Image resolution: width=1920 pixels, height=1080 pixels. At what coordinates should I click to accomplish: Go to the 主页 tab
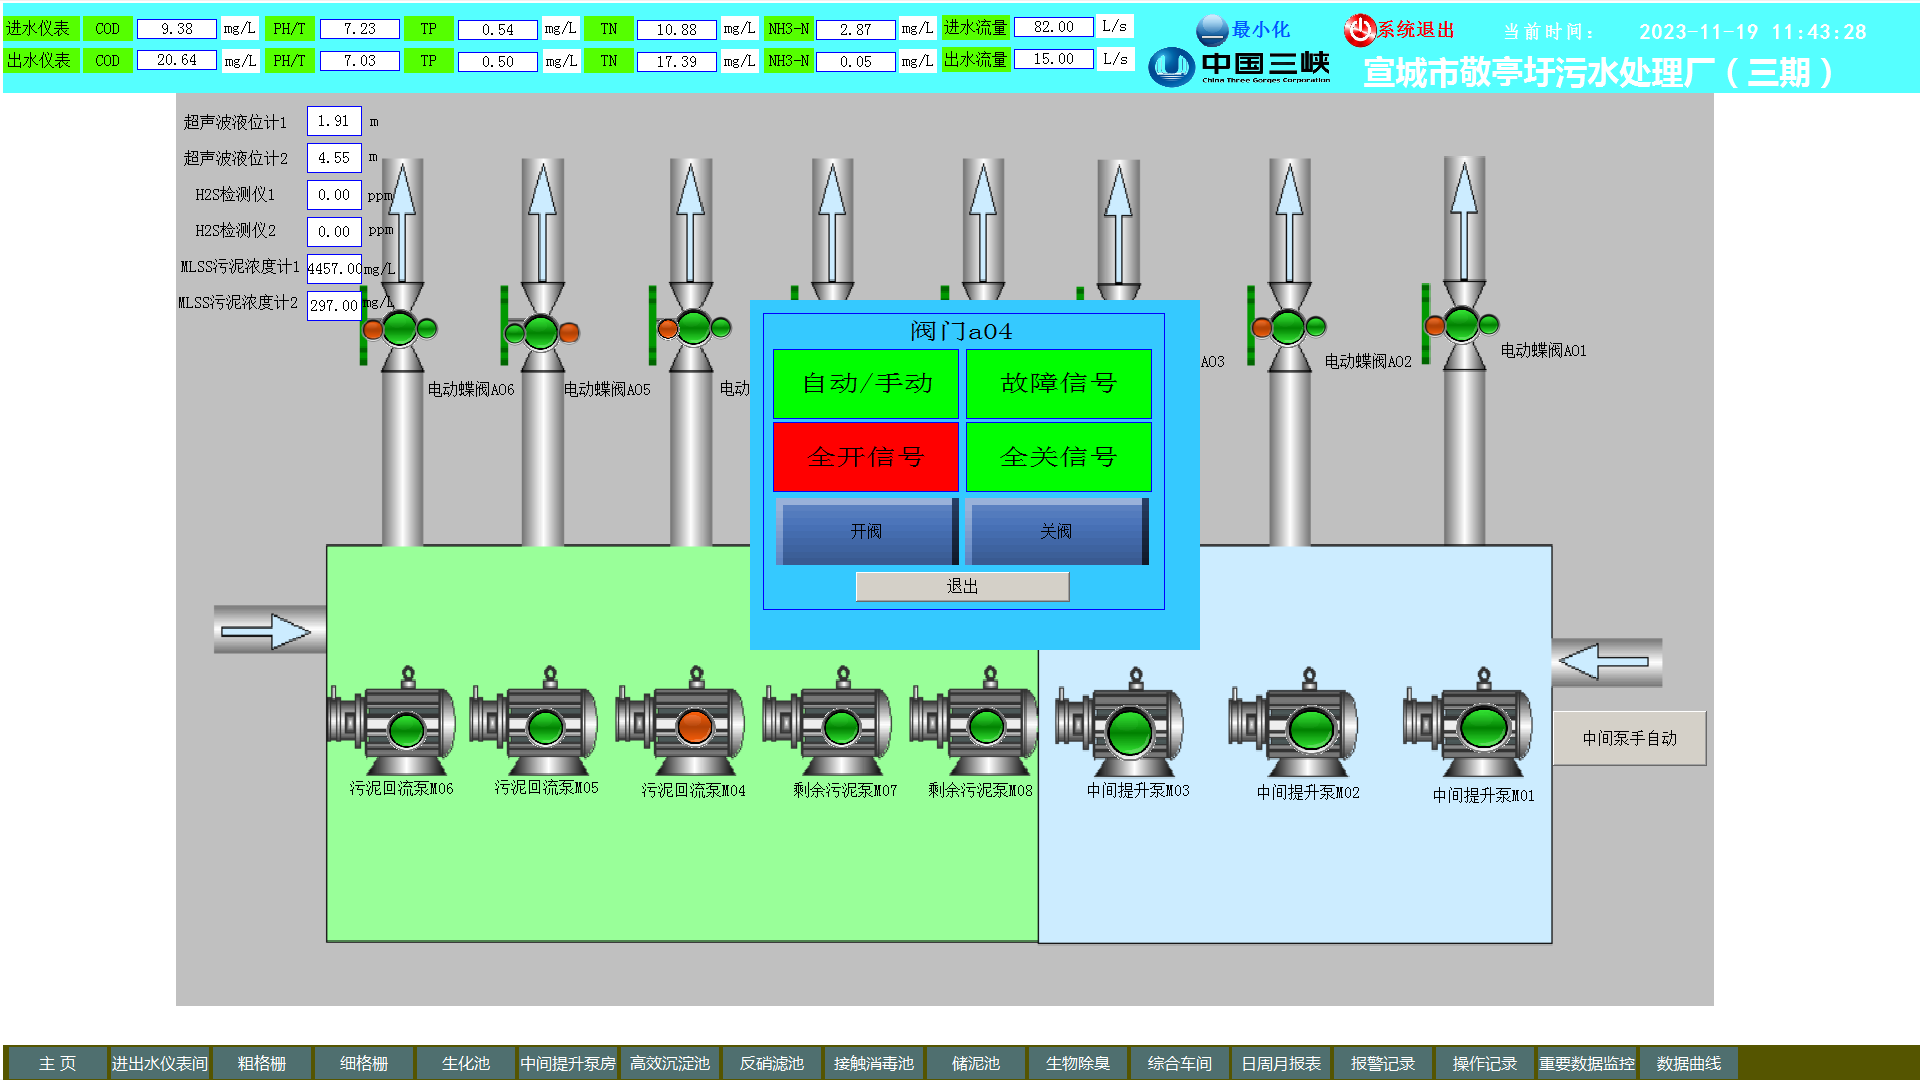coord(57,1063)
